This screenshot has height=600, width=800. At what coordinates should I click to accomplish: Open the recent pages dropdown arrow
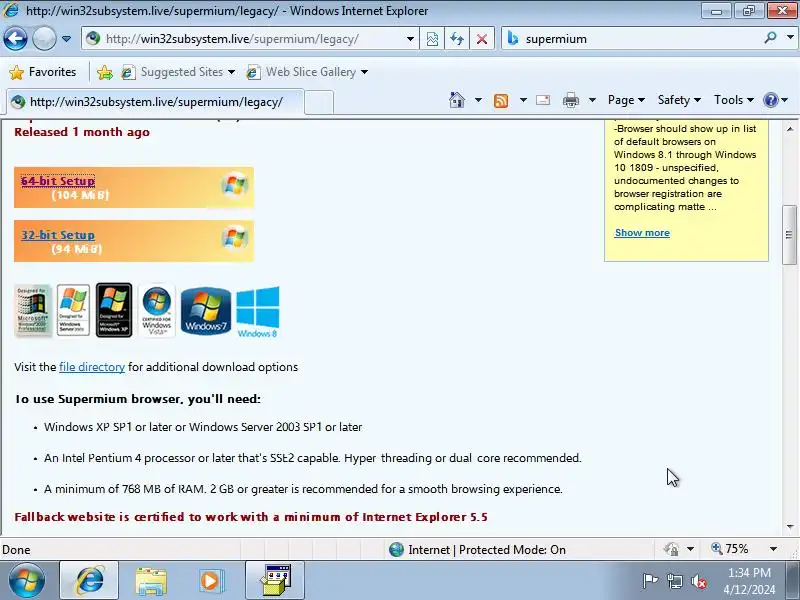tap(66, 39)
